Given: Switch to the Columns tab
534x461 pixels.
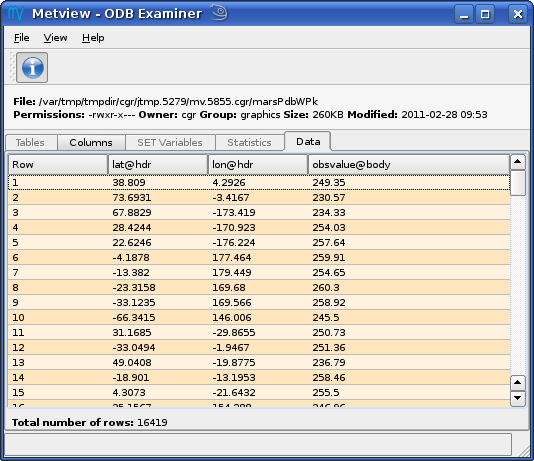Looking at the screenshot, I should click(91, 142).
